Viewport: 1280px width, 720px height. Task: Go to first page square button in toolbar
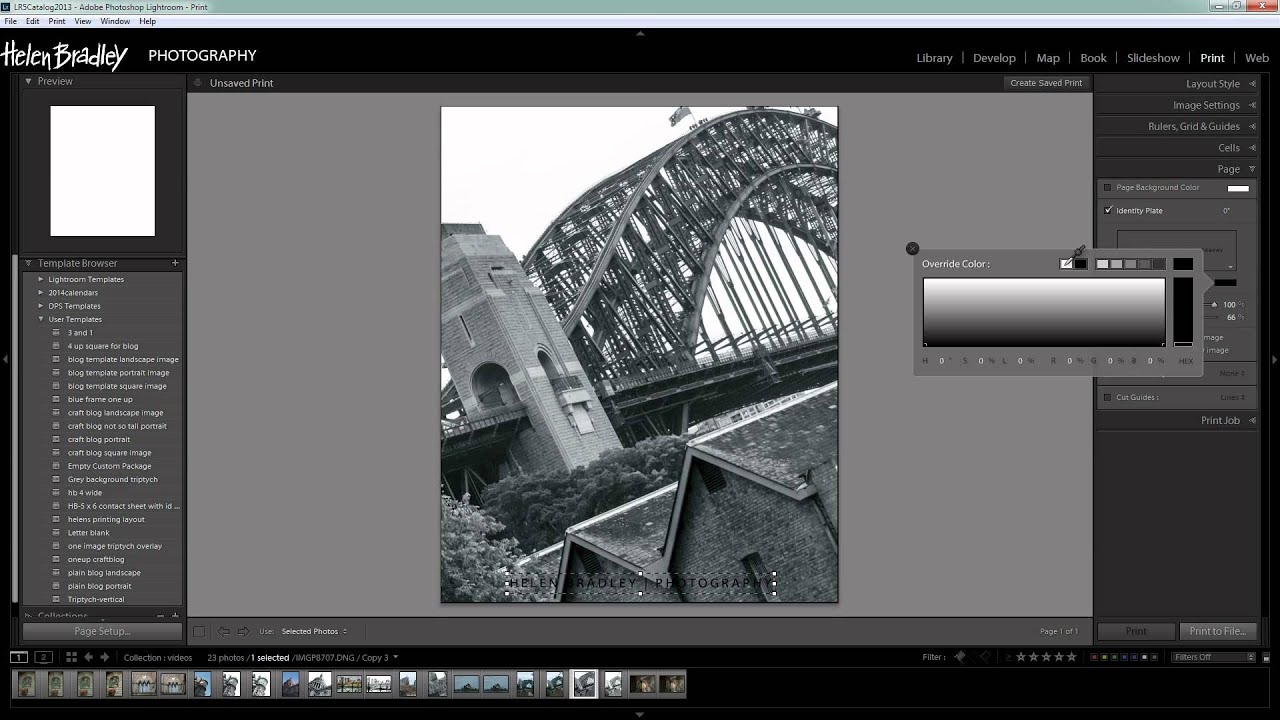click(x=199, y=631)
